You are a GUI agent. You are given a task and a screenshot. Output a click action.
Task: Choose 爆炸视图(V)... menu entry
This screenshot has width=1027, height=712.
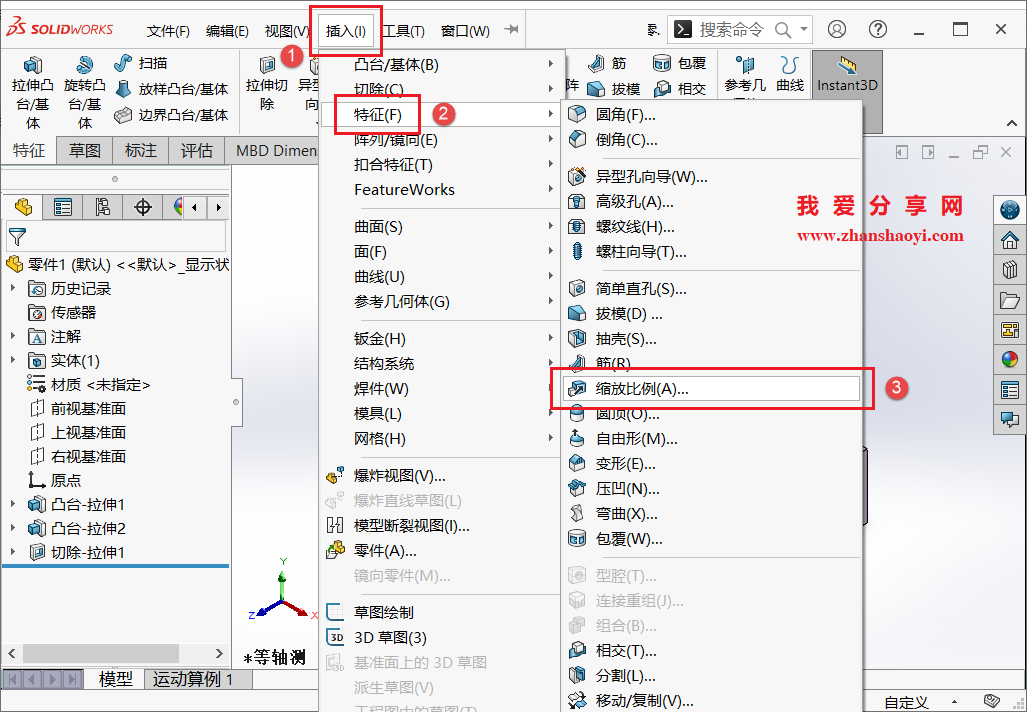click(441, 476)
